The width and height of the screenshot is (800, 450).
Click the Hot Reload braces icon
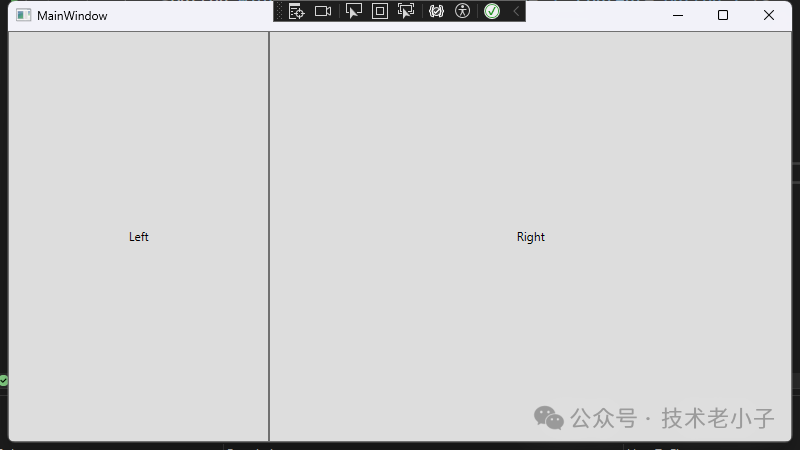436,11
